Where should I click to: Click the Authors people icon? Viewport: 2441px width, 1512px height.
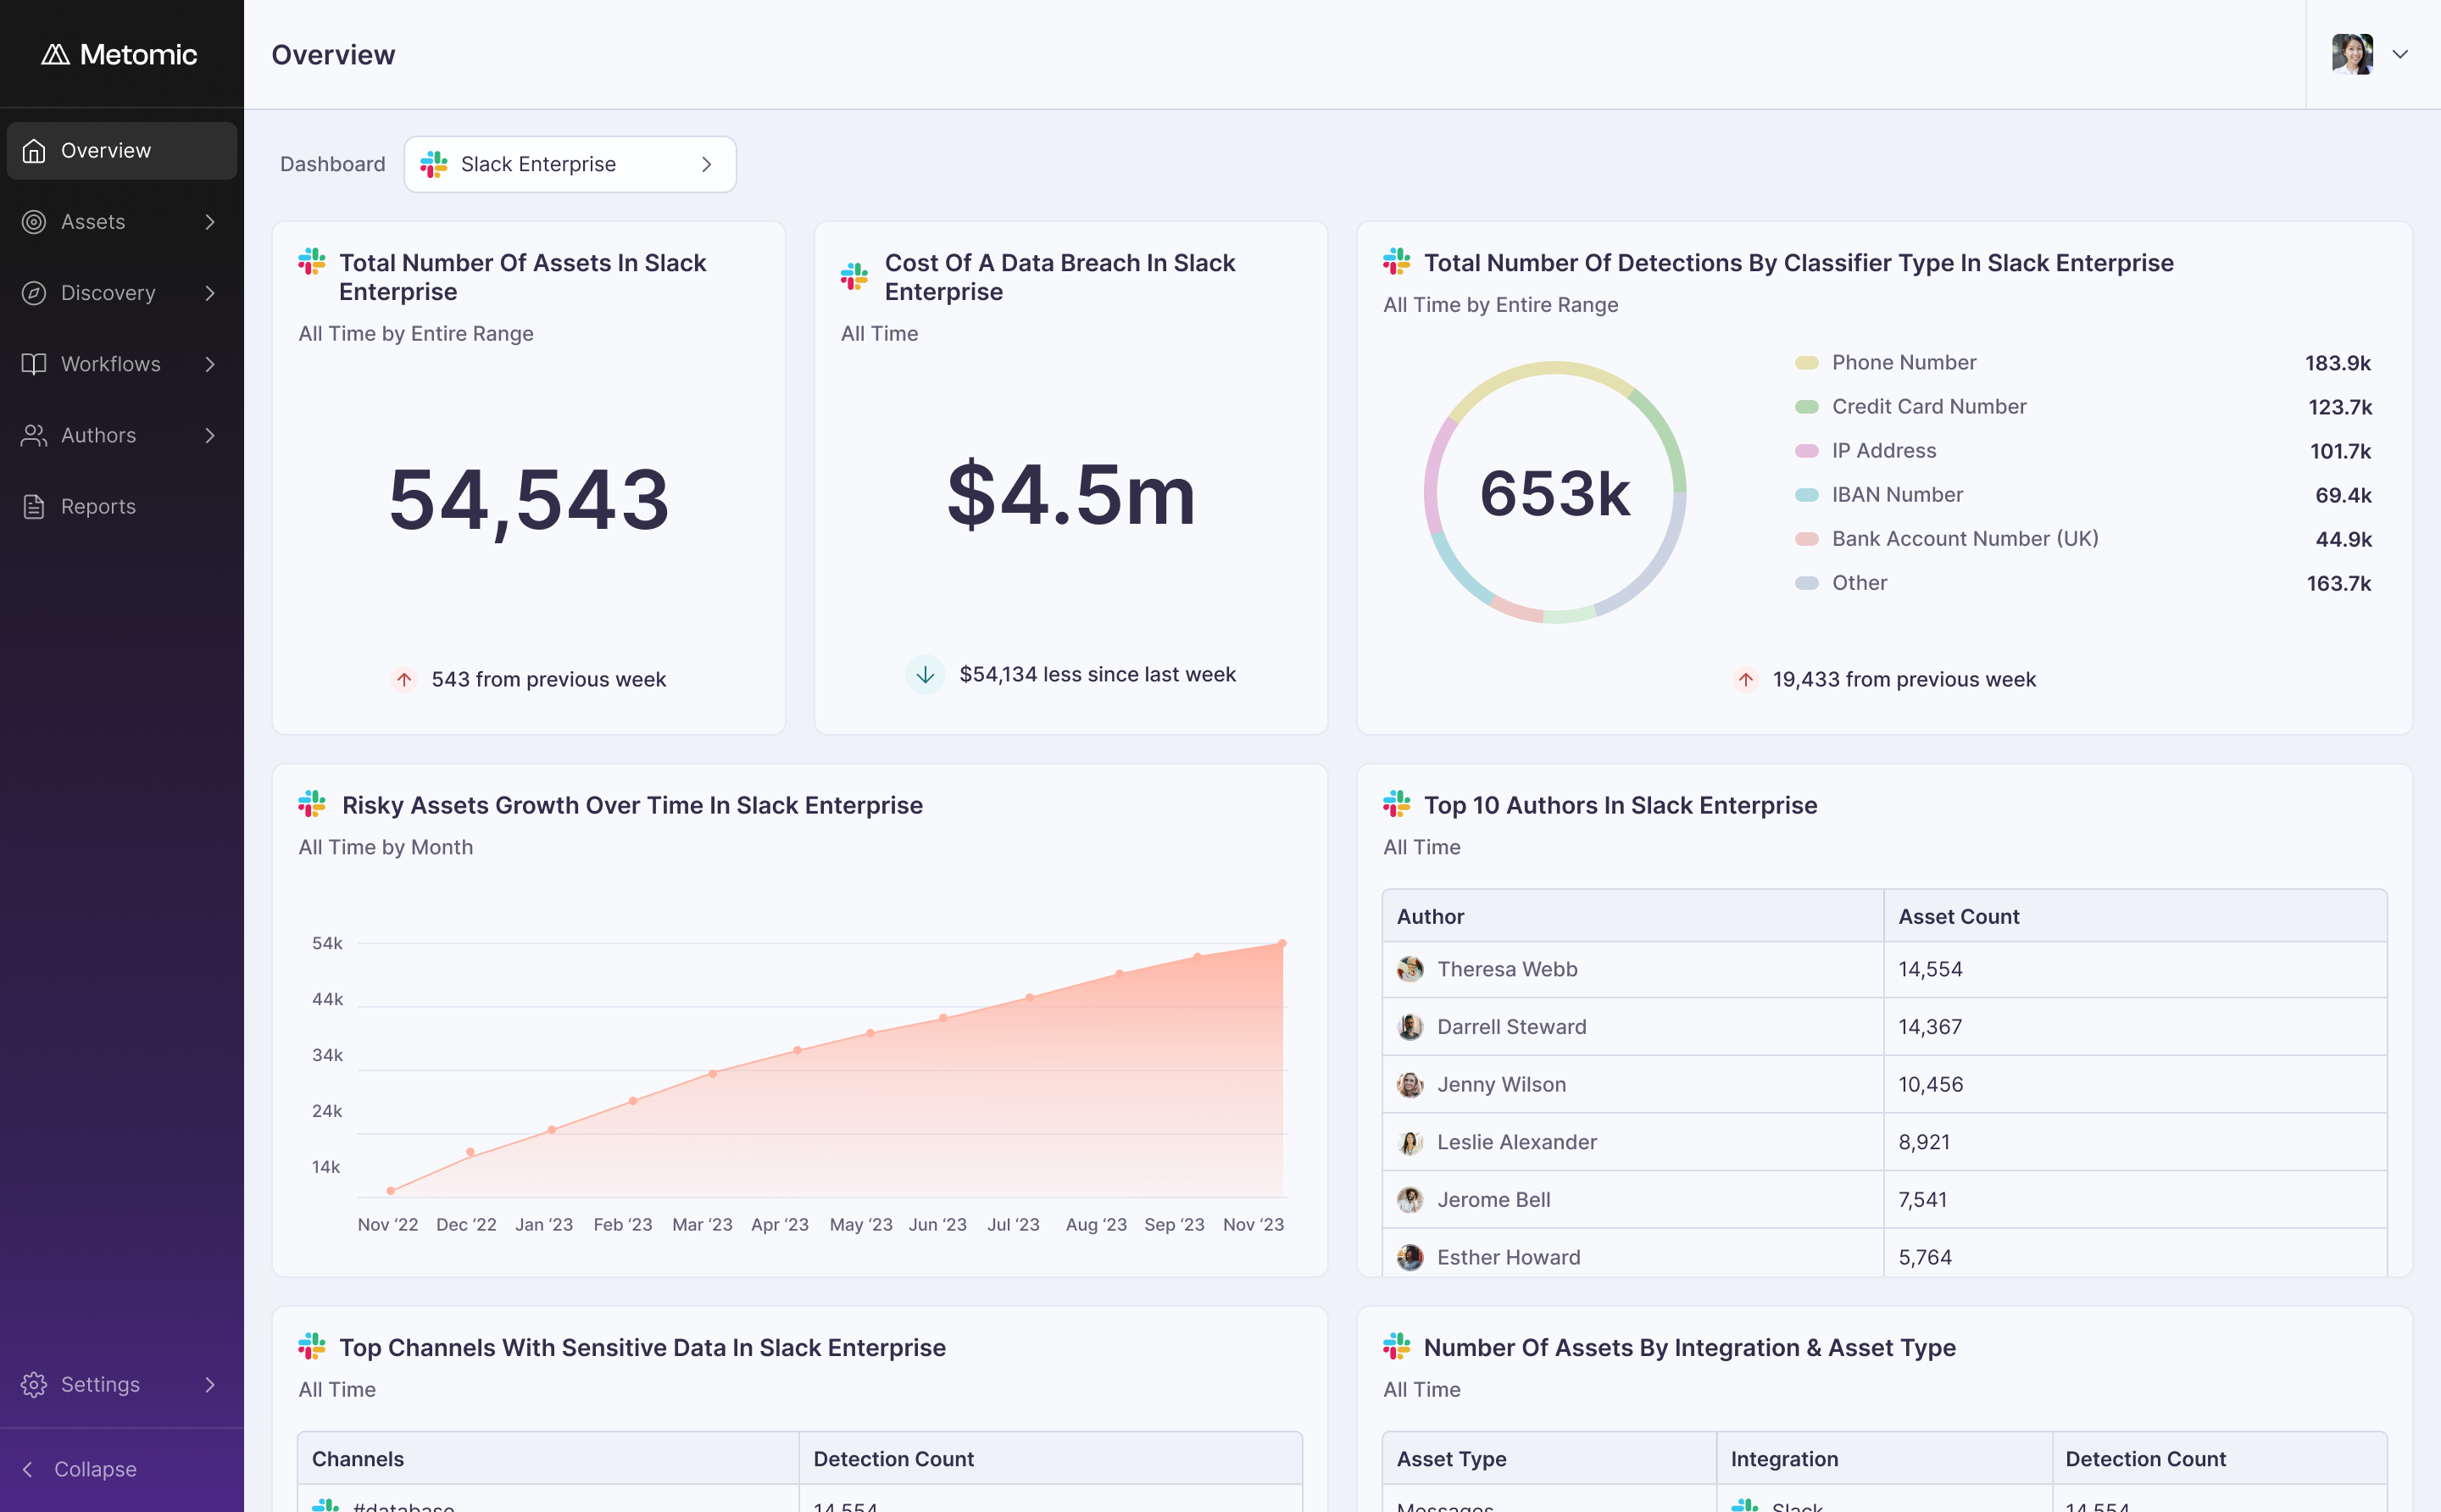[x=34, y=435]
